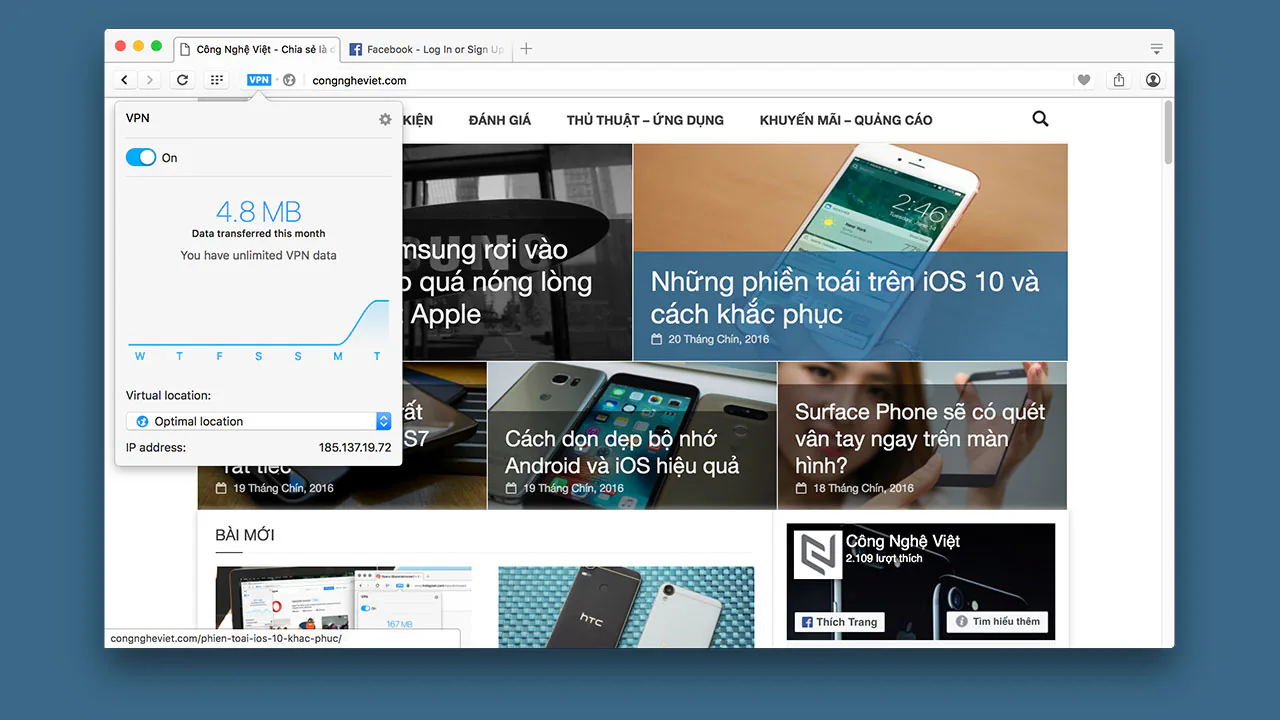
Task: Open Android and iOS memory cleanup article
Action: [622, 452]
